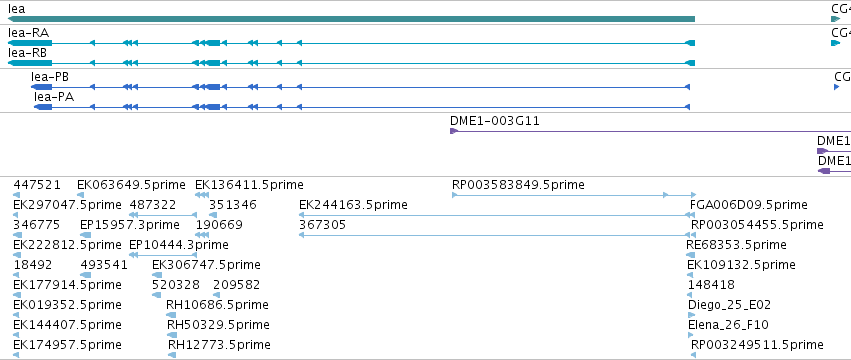Select the long teal lea gene bar
851x360 pixels.
[351, 20]
